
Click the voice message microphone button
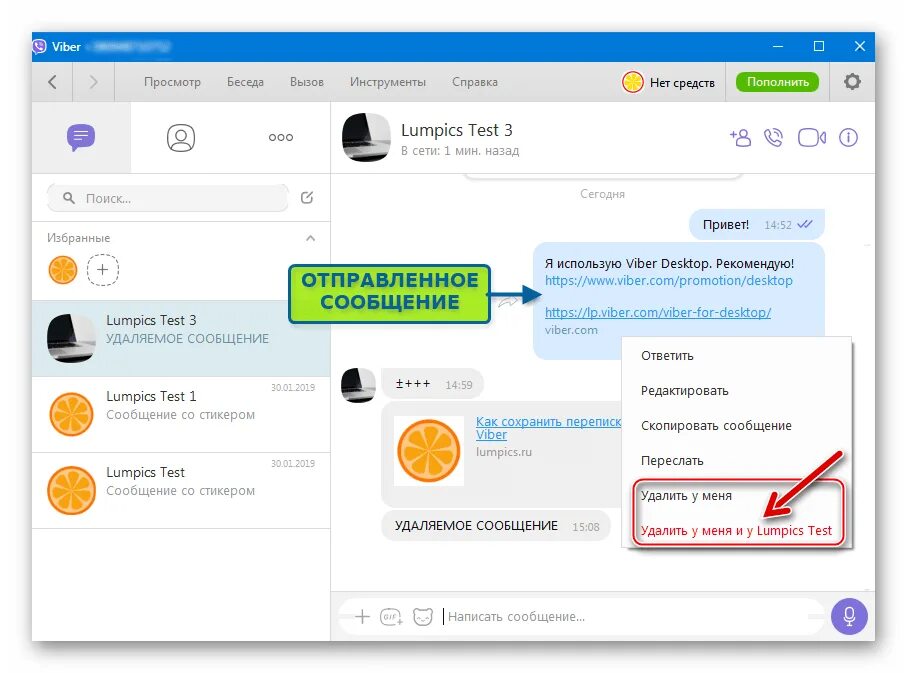849,616
